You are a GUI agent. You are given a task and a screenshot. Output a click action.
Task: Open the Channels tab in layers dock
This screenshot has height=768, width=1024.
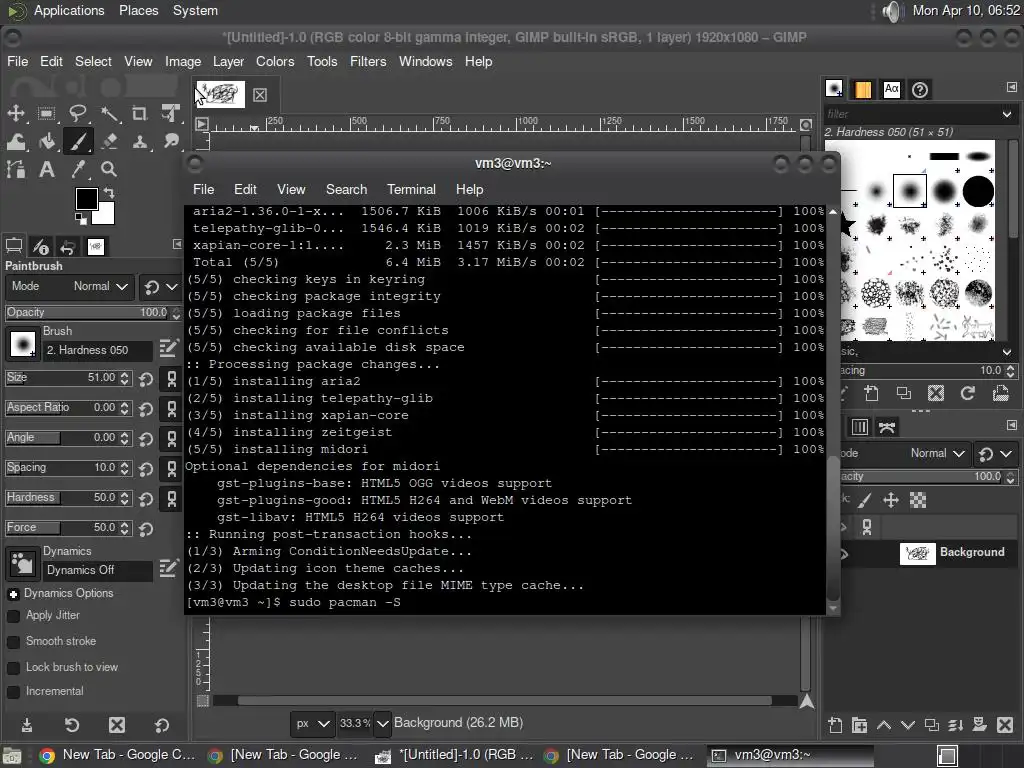coord(859,428)
